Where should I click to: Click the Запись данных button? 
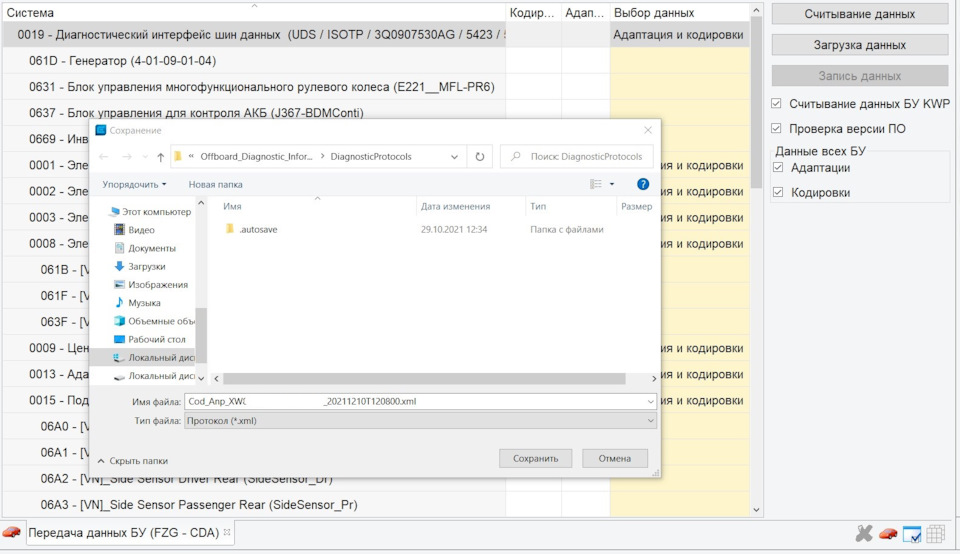click(860, 76)
